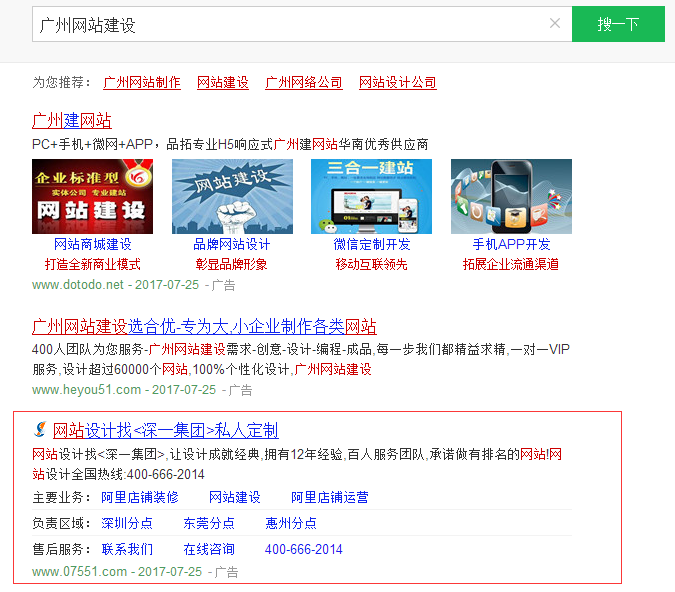The width and height of the screenshot is (675, 592).
Task: Click the 深一集团 result favicon
Action: tap(39, 431)
